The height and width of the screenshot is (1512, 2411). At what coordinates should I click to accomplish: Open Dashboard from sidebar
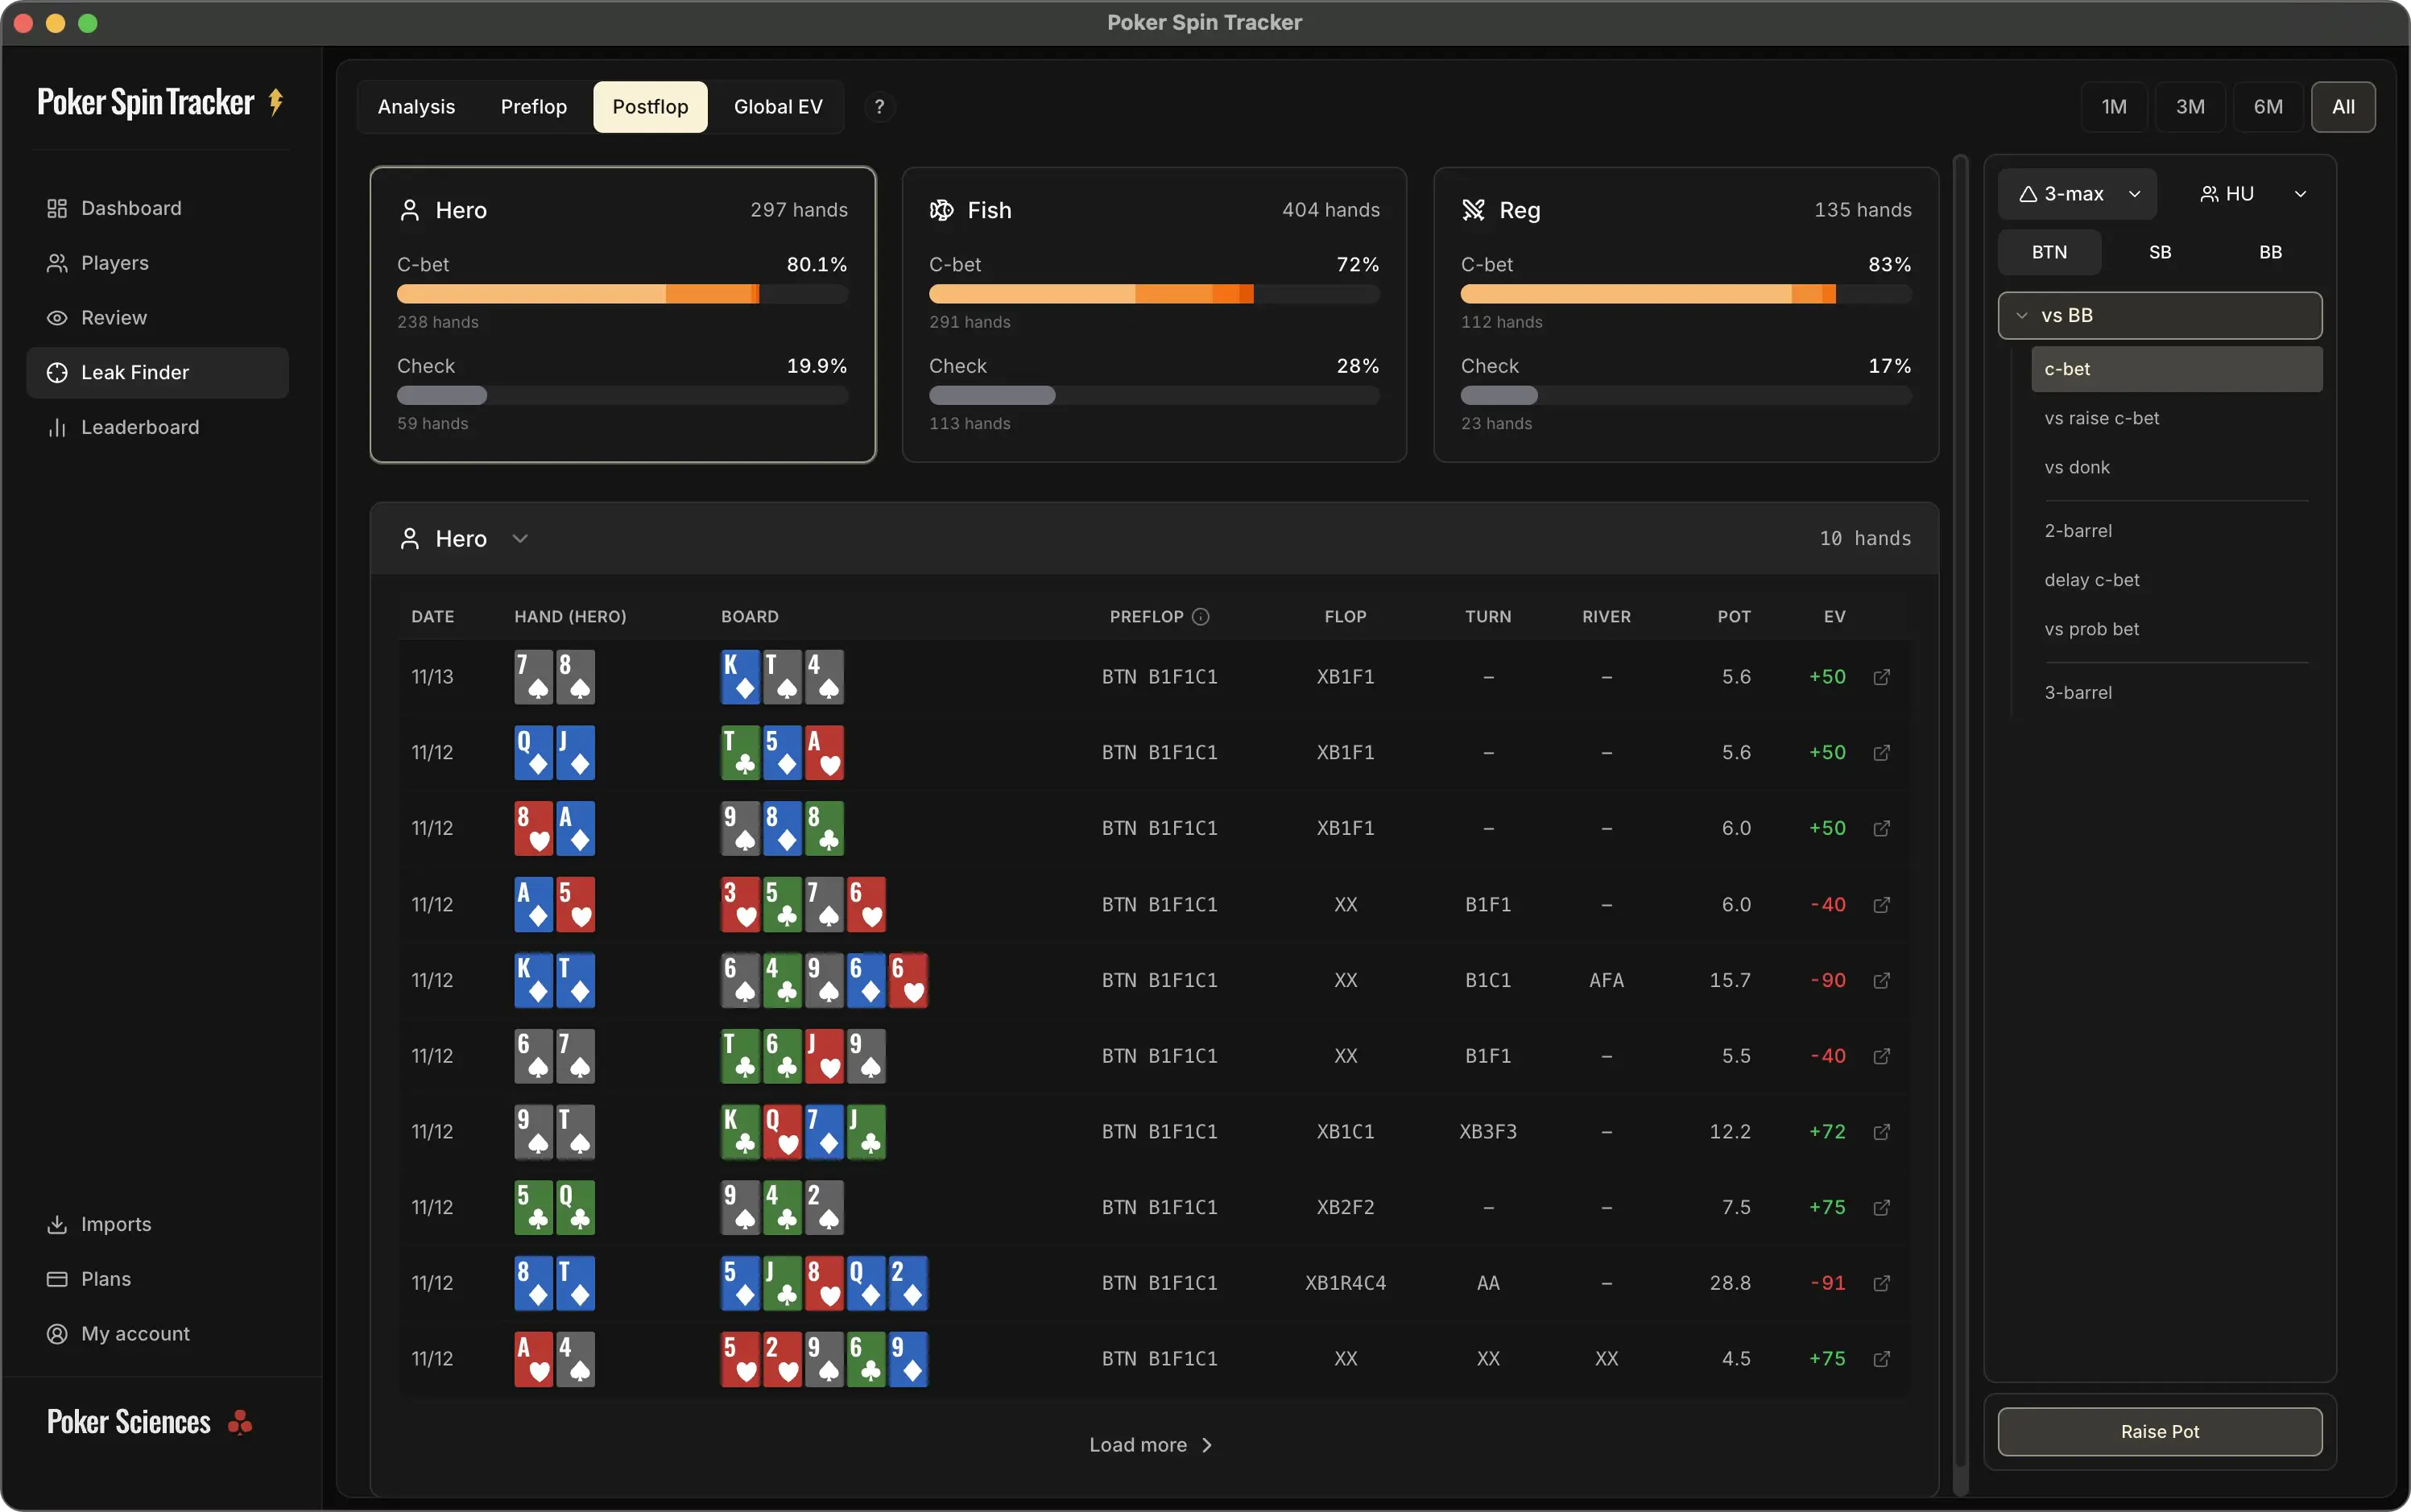(x=130, y=208)
